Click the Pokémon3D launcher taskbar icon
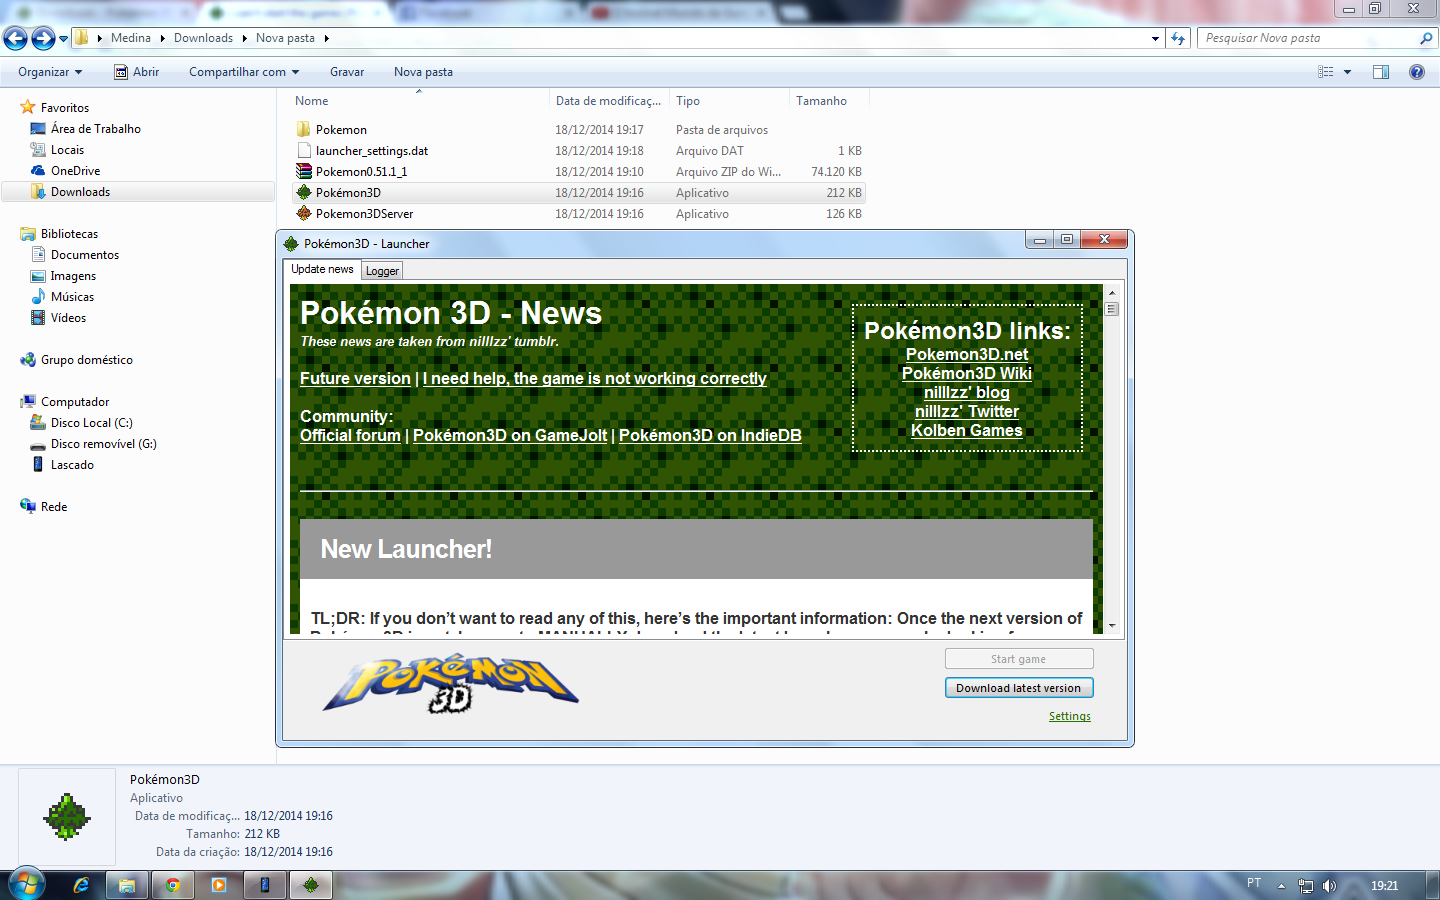 [311, 885]
